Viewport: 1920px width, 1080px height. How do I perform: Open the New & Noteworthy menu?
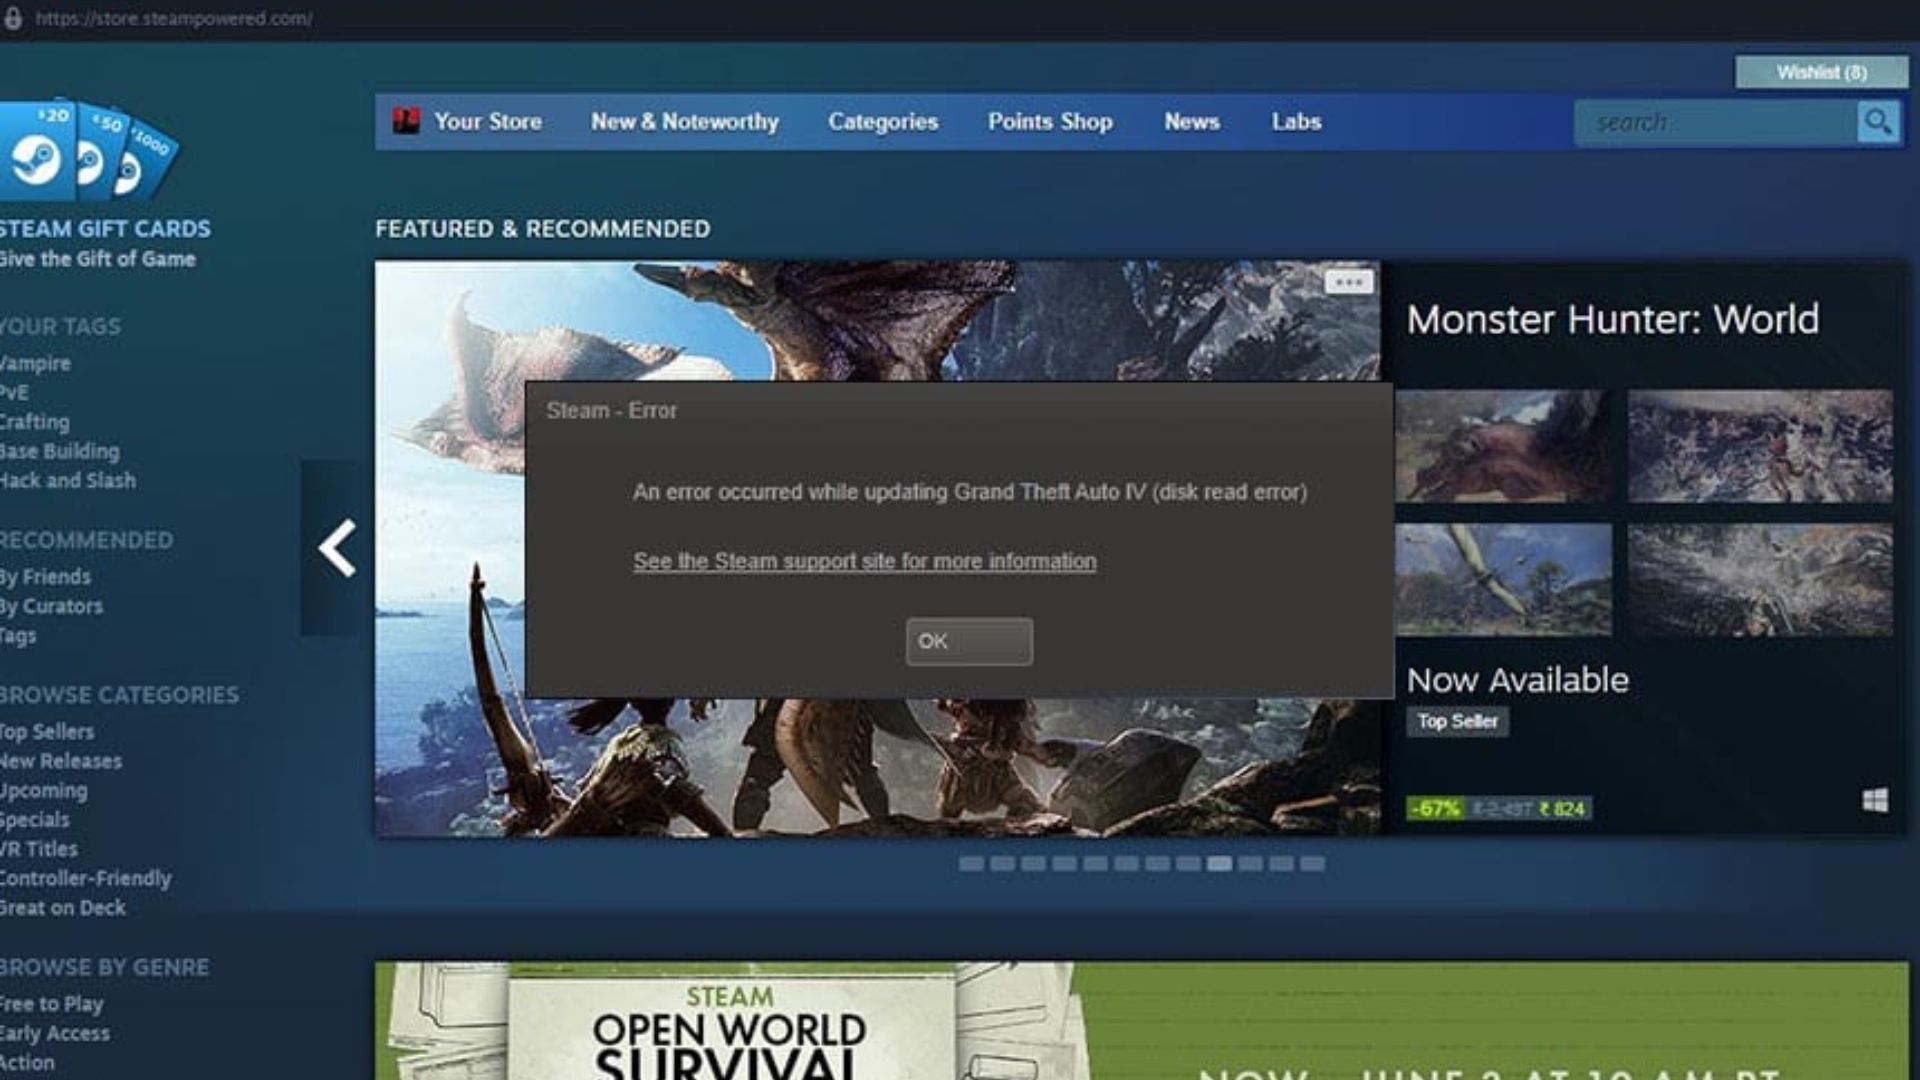(x=684, y=122)
